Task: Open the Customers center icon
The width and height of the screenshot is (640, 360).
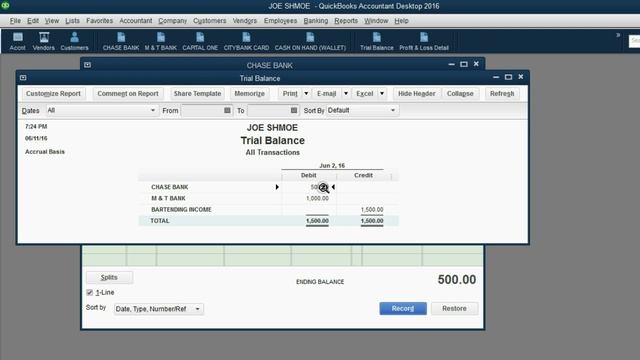Action: tap(74, 41)
